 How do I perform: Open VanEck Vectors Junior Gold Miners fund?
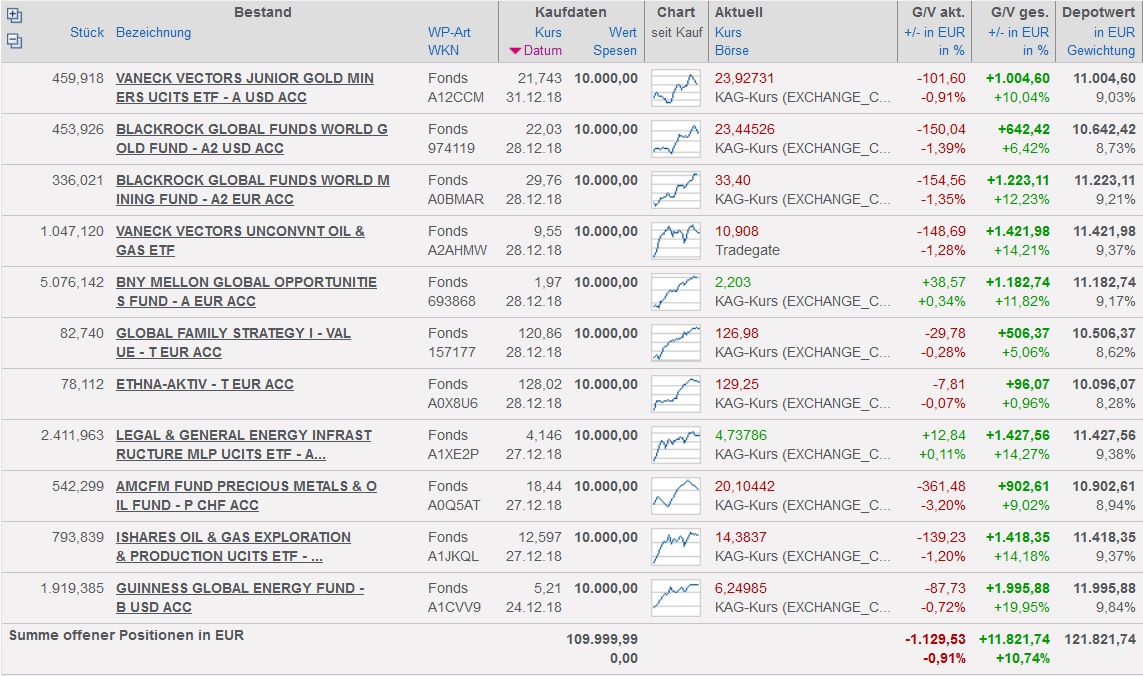[245, 88]
